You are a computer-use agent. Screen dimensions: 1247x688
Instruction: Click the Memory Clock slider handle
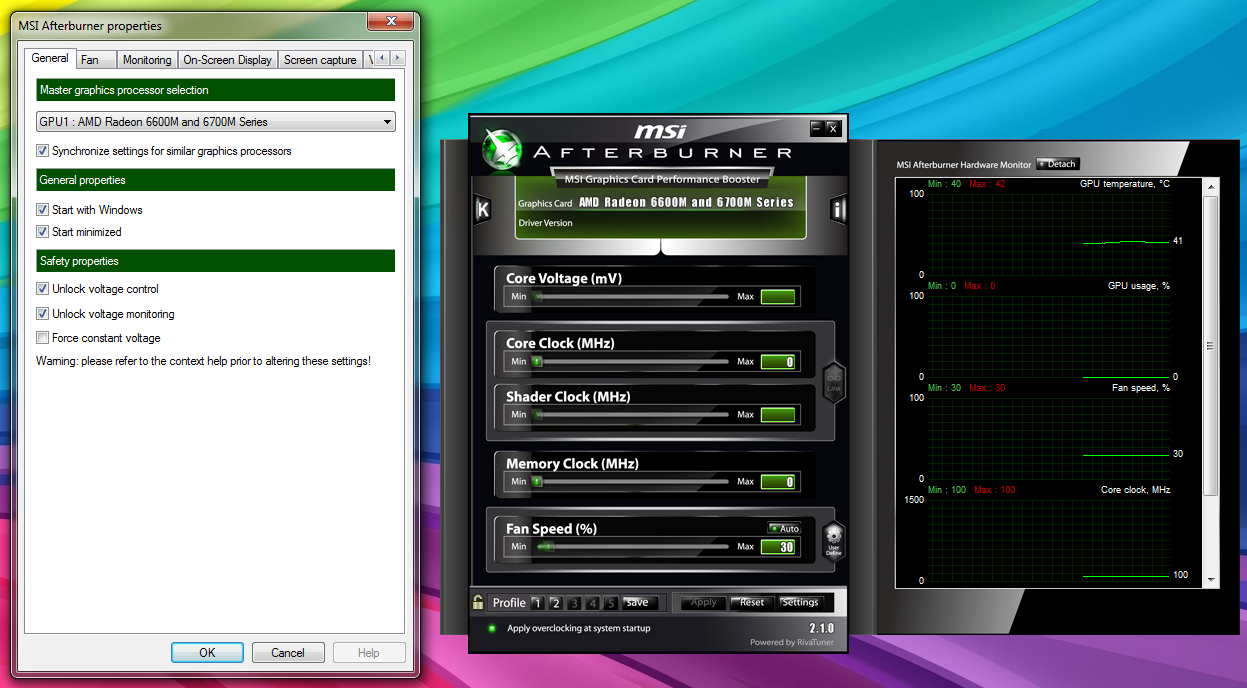(x=537, y=481)
